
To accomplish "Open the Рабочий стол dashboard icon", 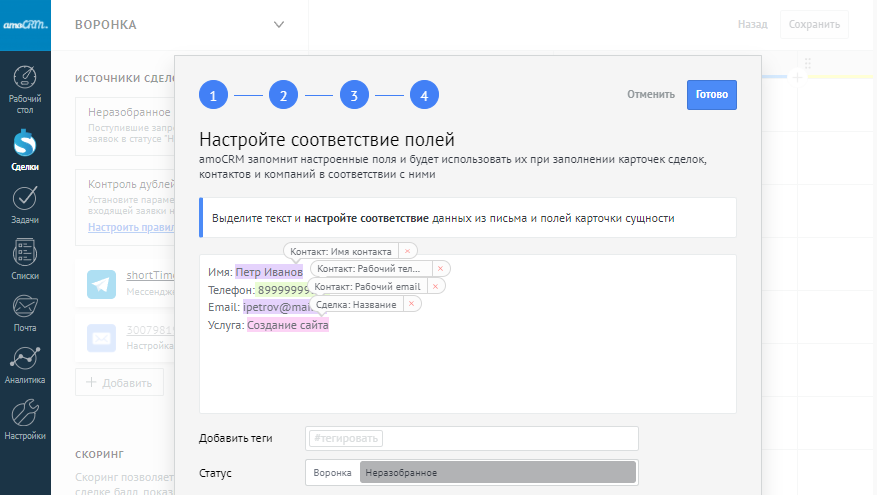I will (x=25, y=89).
